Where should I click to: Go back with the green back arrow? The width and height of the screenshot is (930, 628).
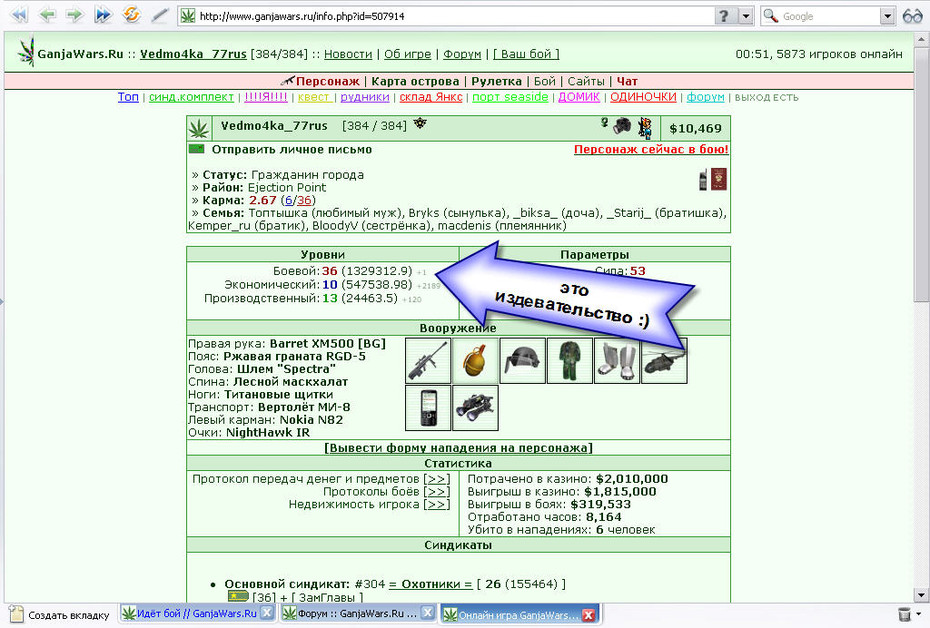pyautogui.click(x=47, y=15)
